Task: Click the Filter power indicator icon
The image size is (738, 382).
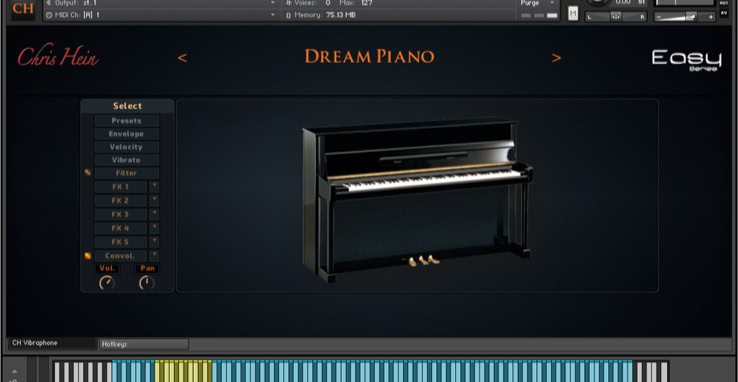Action: [88, 173]
